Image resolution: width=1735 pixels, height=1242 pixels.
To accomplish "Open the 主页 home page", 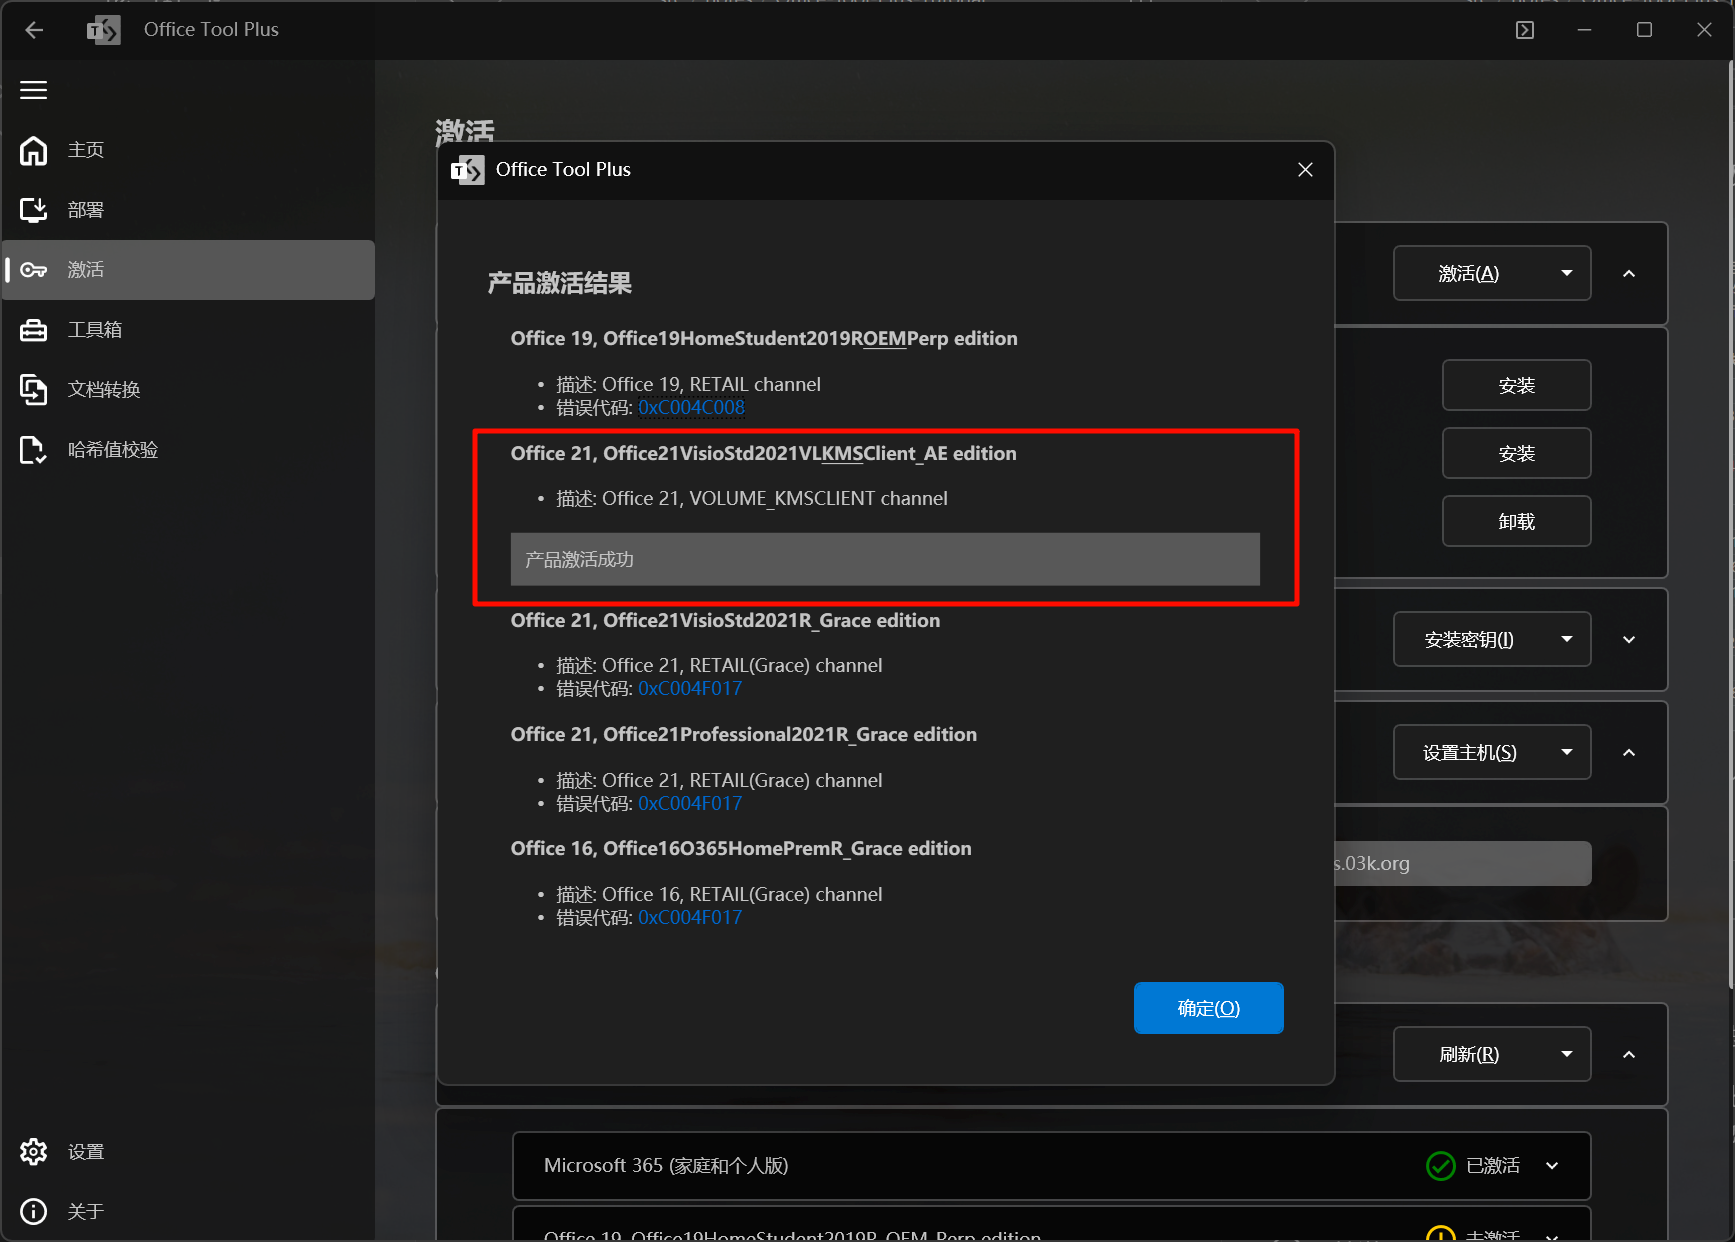I will [86, 150].
